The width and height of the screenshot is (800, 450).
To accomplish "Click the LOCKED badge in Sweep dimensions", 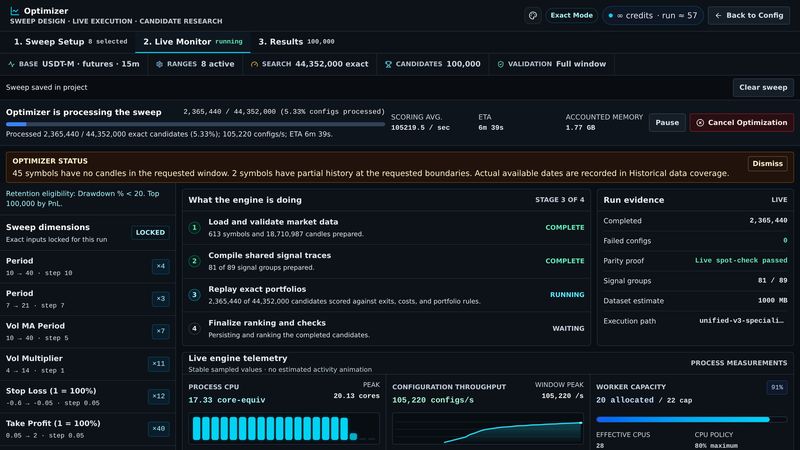I will point(150,233).
